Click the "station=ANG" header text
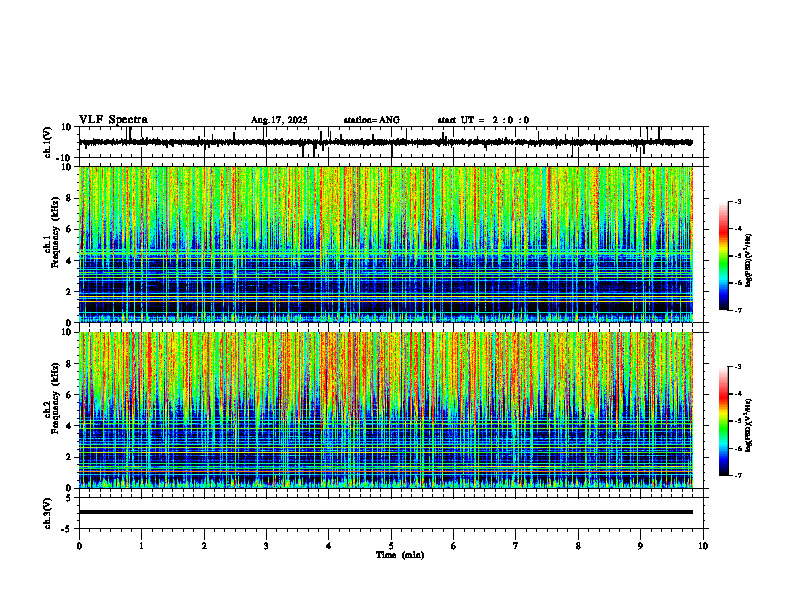This screenshot has width=792, height=612. [x=371, y=120]
